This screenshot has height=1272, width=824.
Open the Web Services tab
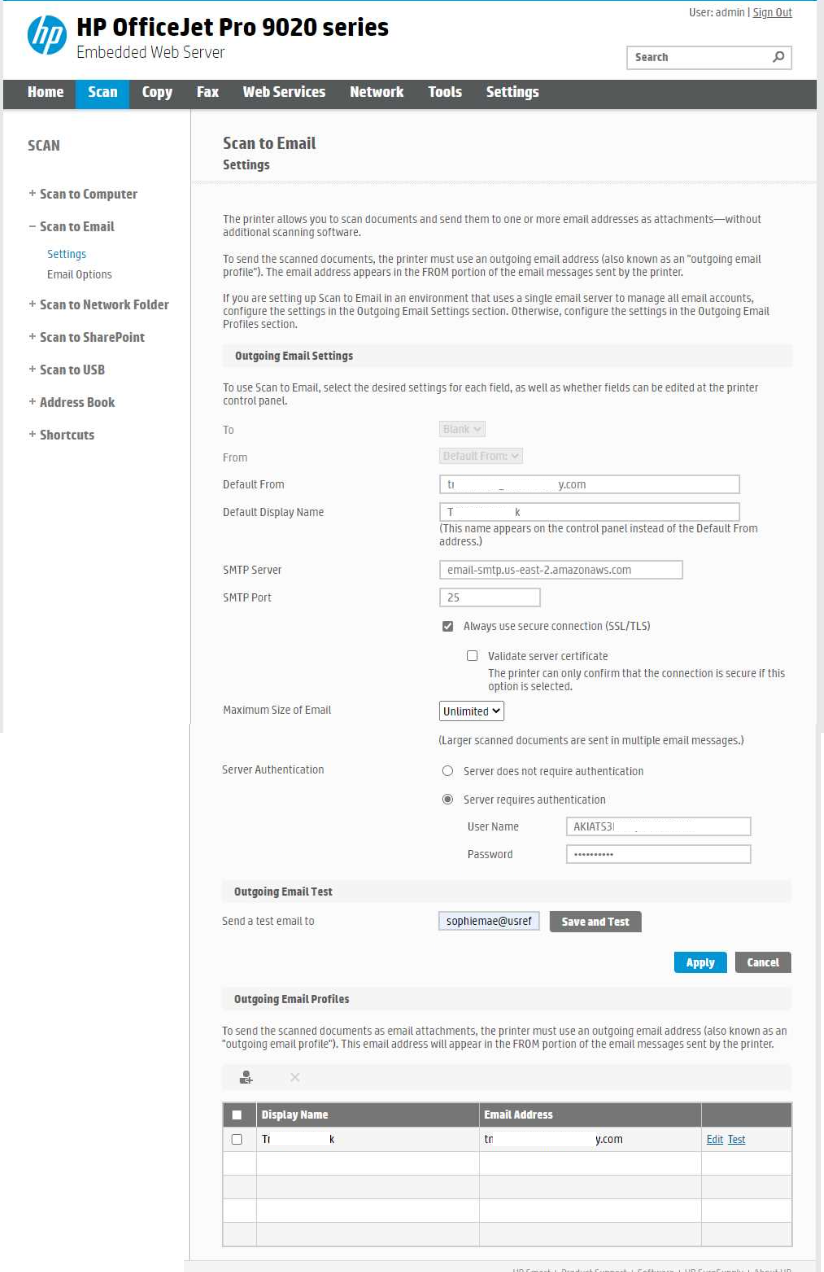click(x=284, y=92)
